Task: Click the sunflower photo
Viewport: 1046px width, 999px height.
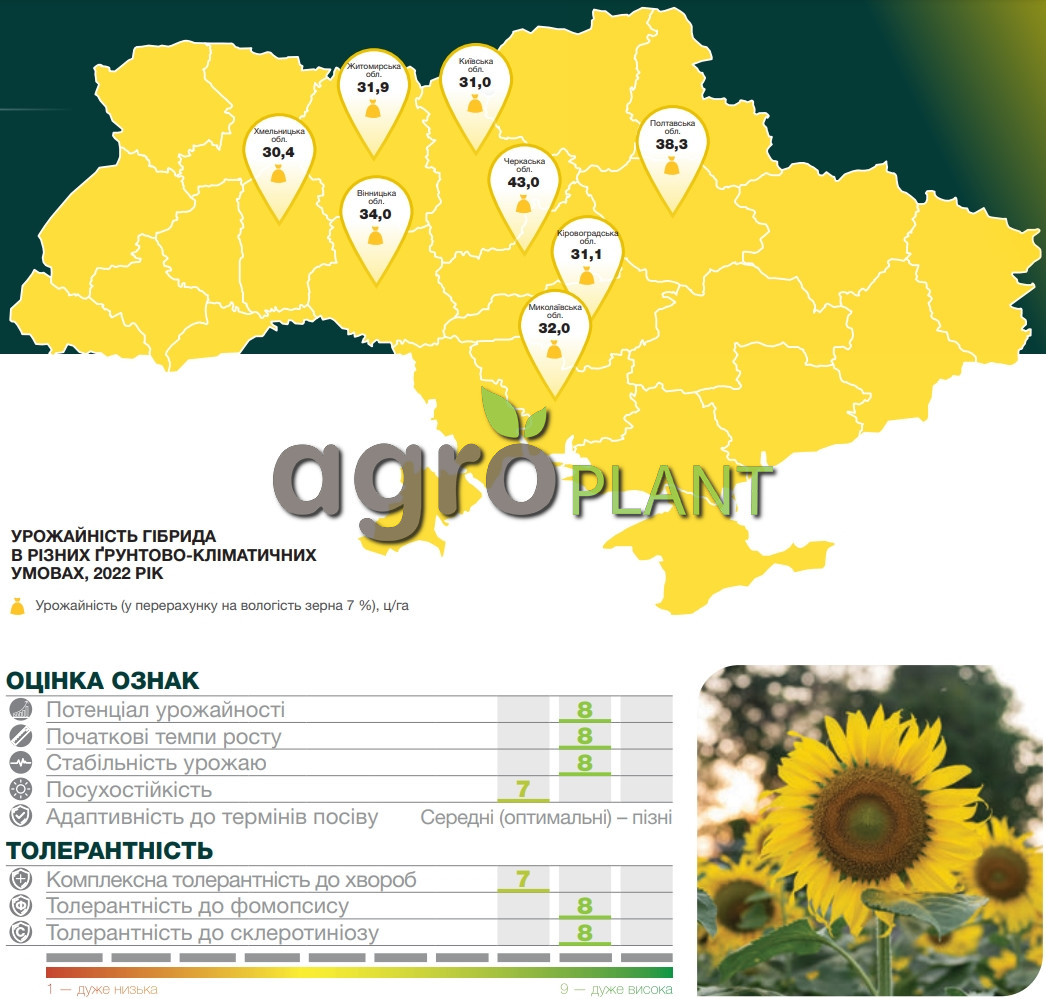Action: click(x=869, y=830)
